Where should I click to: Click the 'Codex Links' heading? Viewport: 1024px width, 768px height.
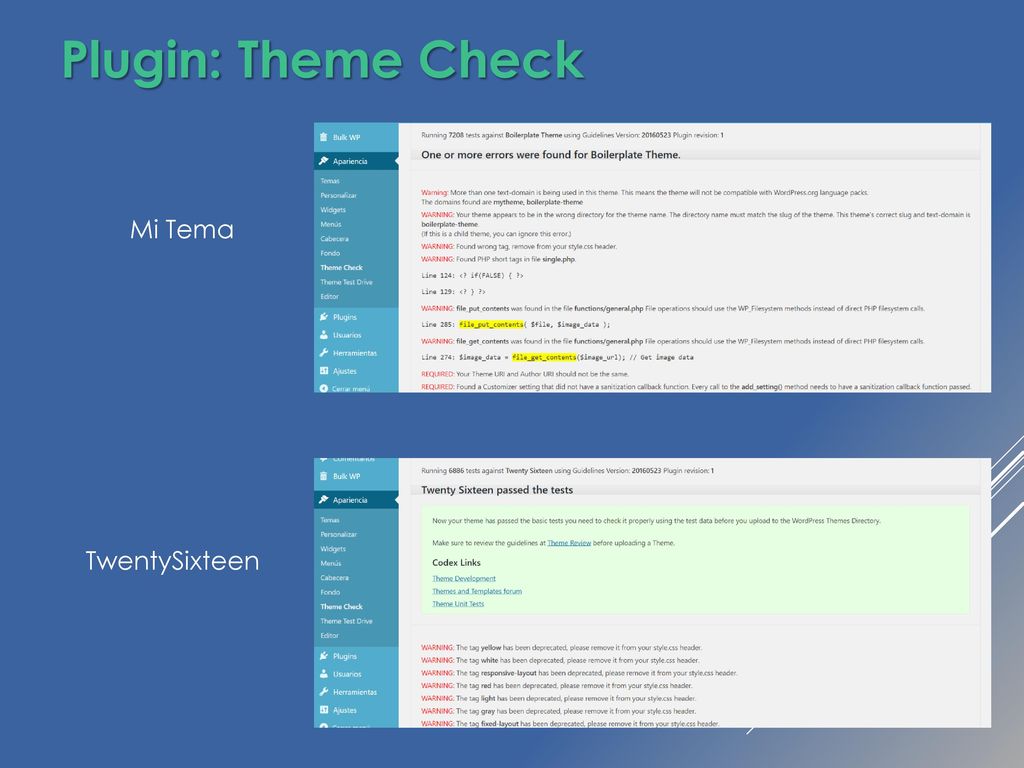point(456,562)
